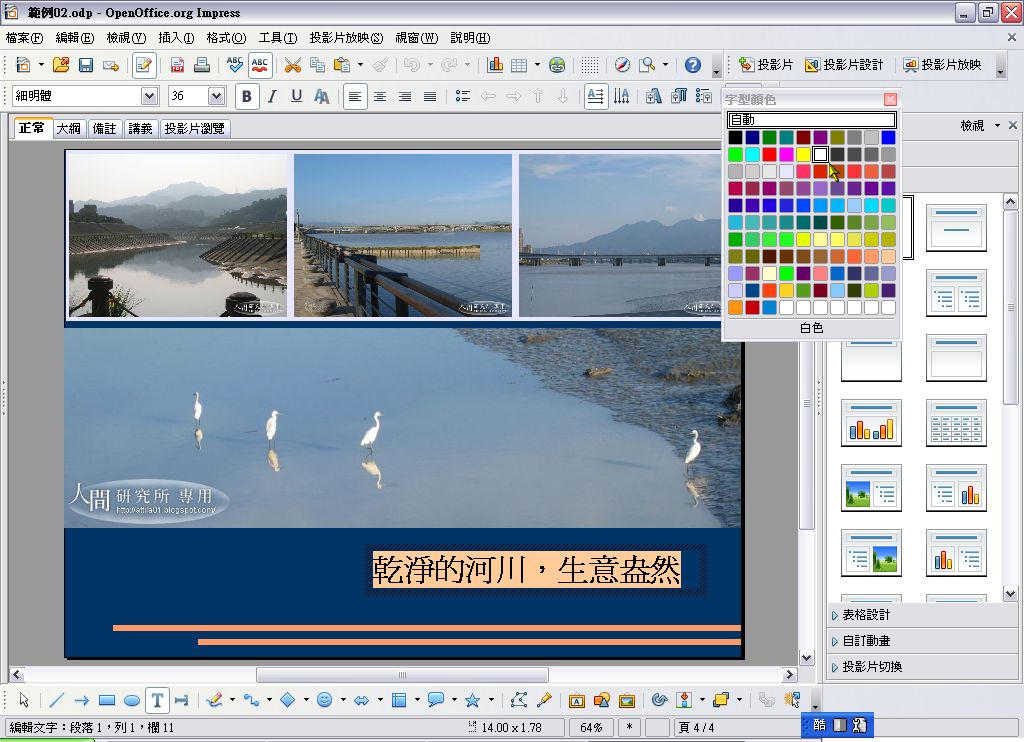Open a file with the folder icon
This screenshot has height=742, width=1024.
click(61, 65)
